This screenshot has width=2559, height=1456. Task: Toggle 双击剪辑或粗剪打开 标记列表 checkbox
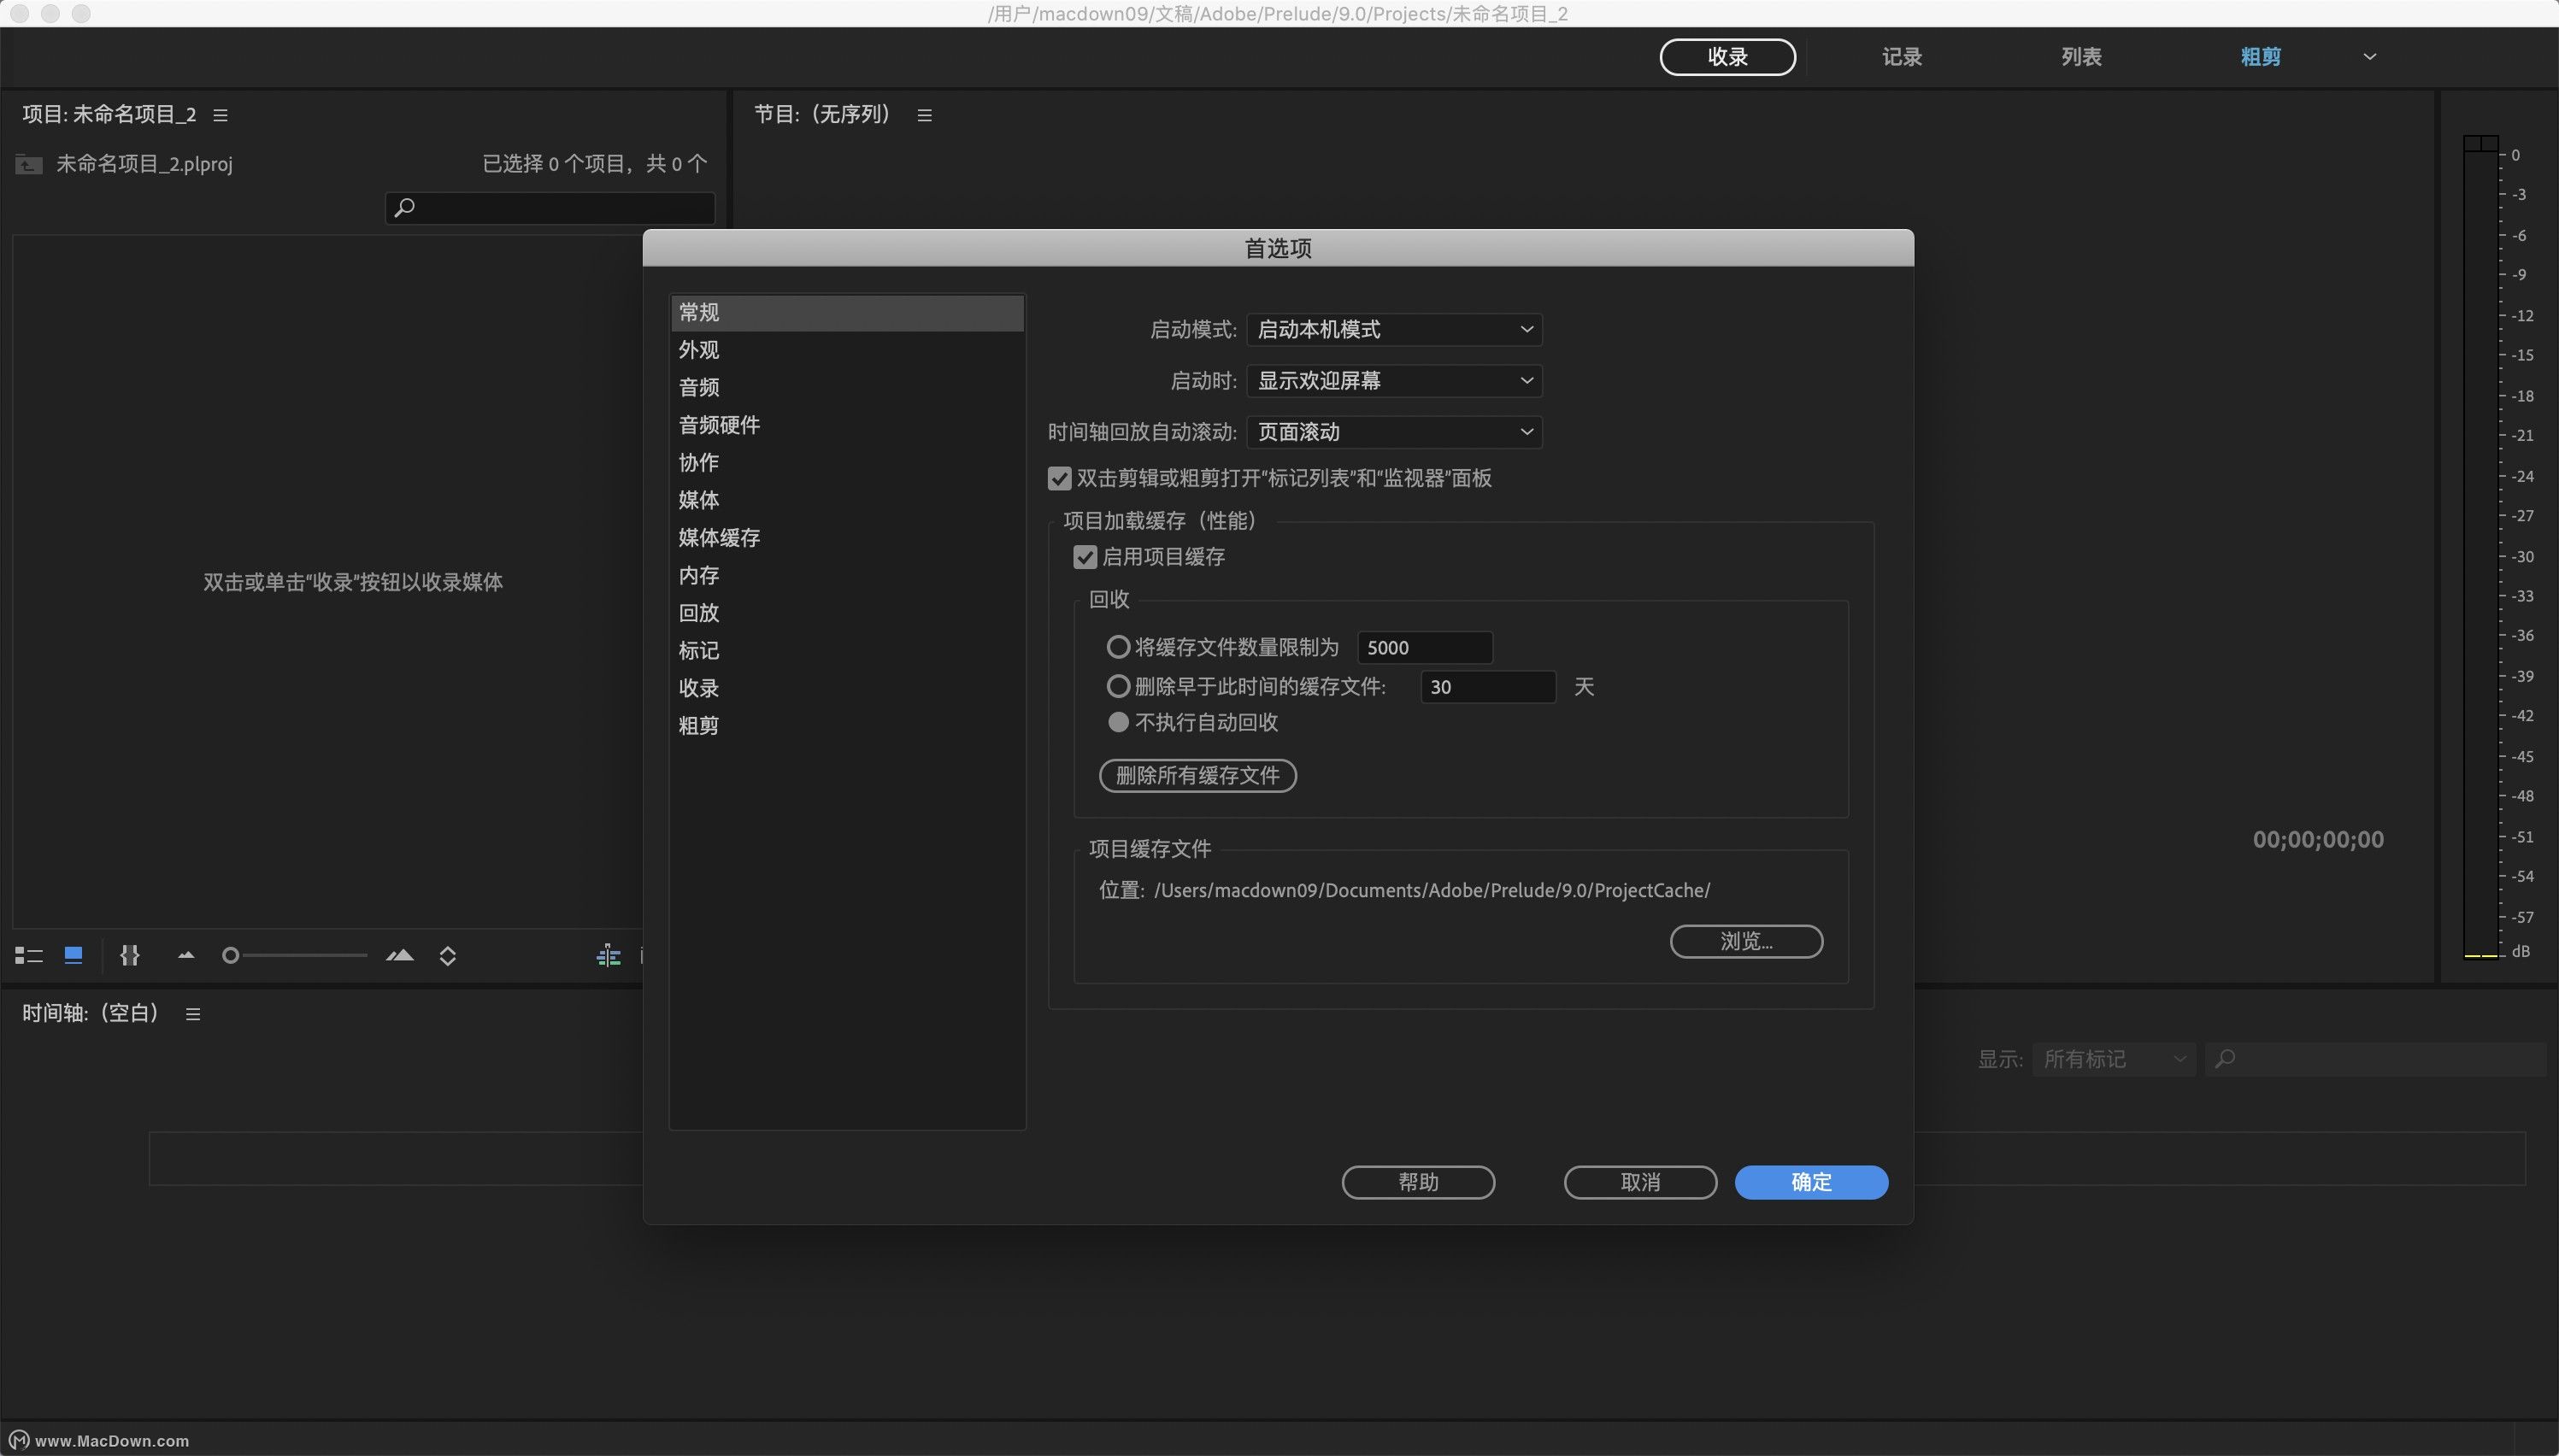(x=1059, y=478)
